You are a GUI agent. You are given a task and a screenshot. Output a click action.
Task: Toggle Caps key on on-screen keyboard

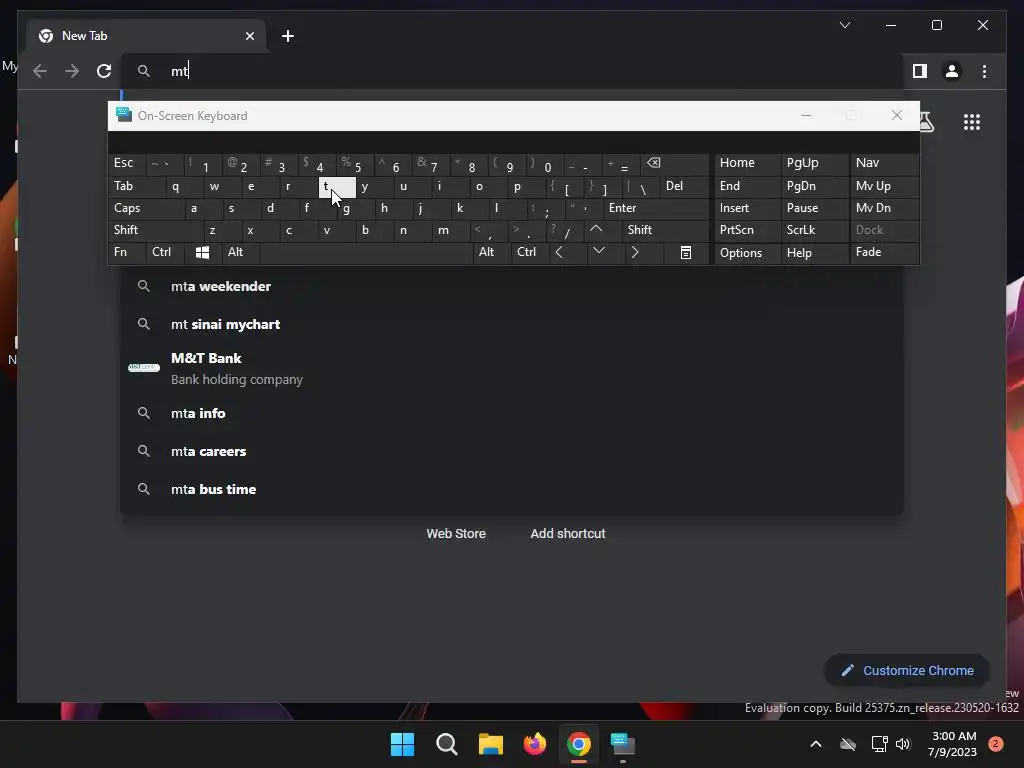point(146,208)
